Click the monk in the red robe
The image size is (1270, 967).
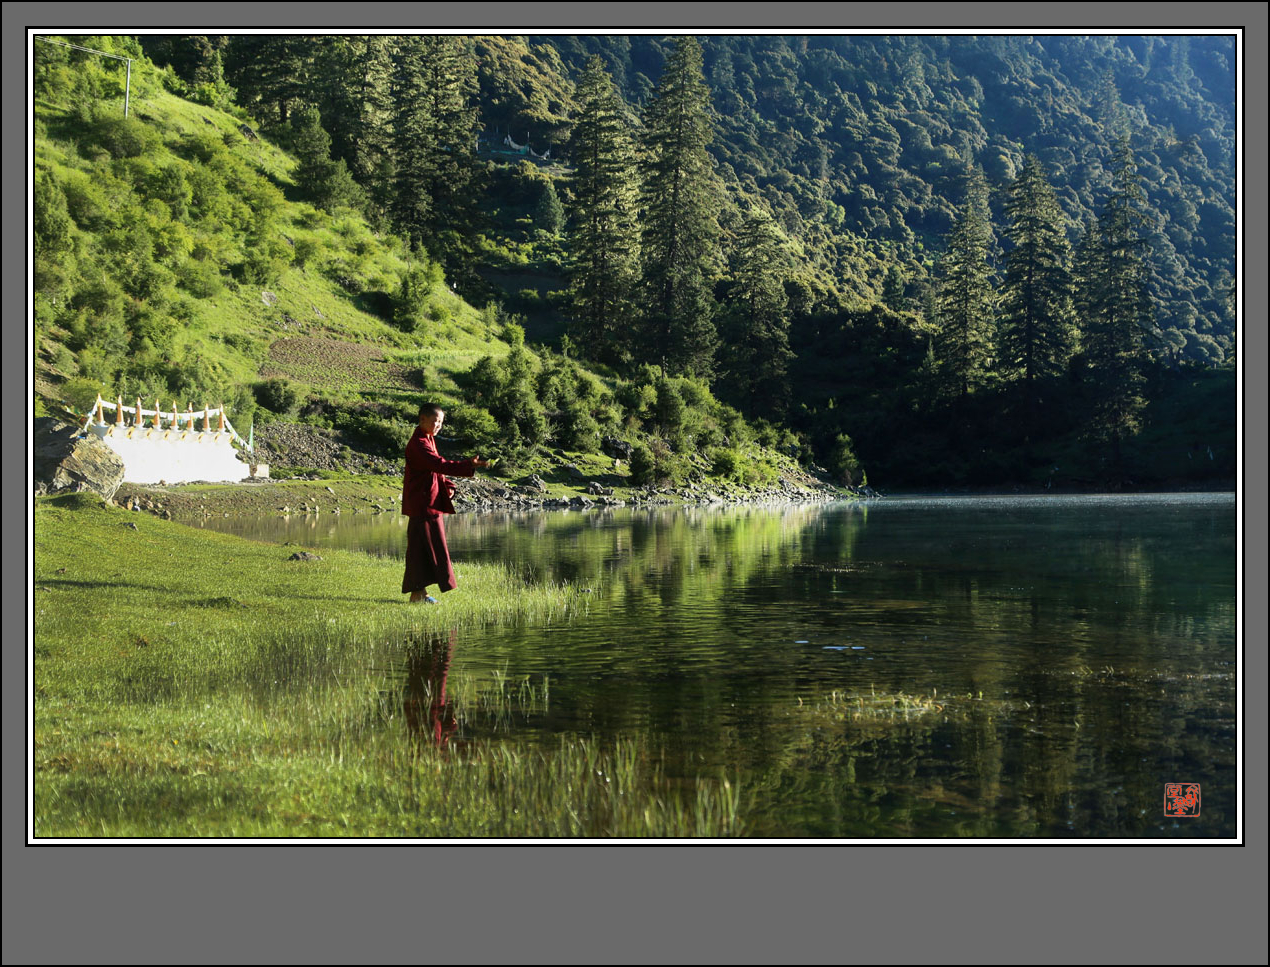(429, 510)
